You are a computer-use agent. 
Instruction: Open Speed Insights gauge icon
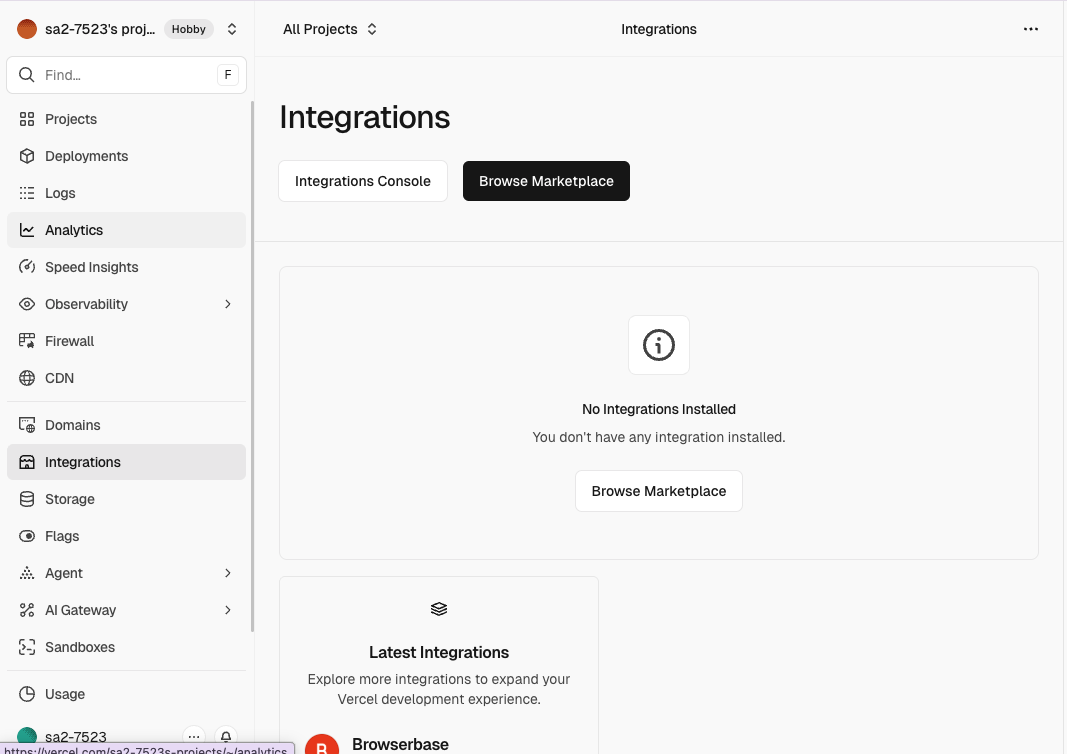(x=27, y=267)
